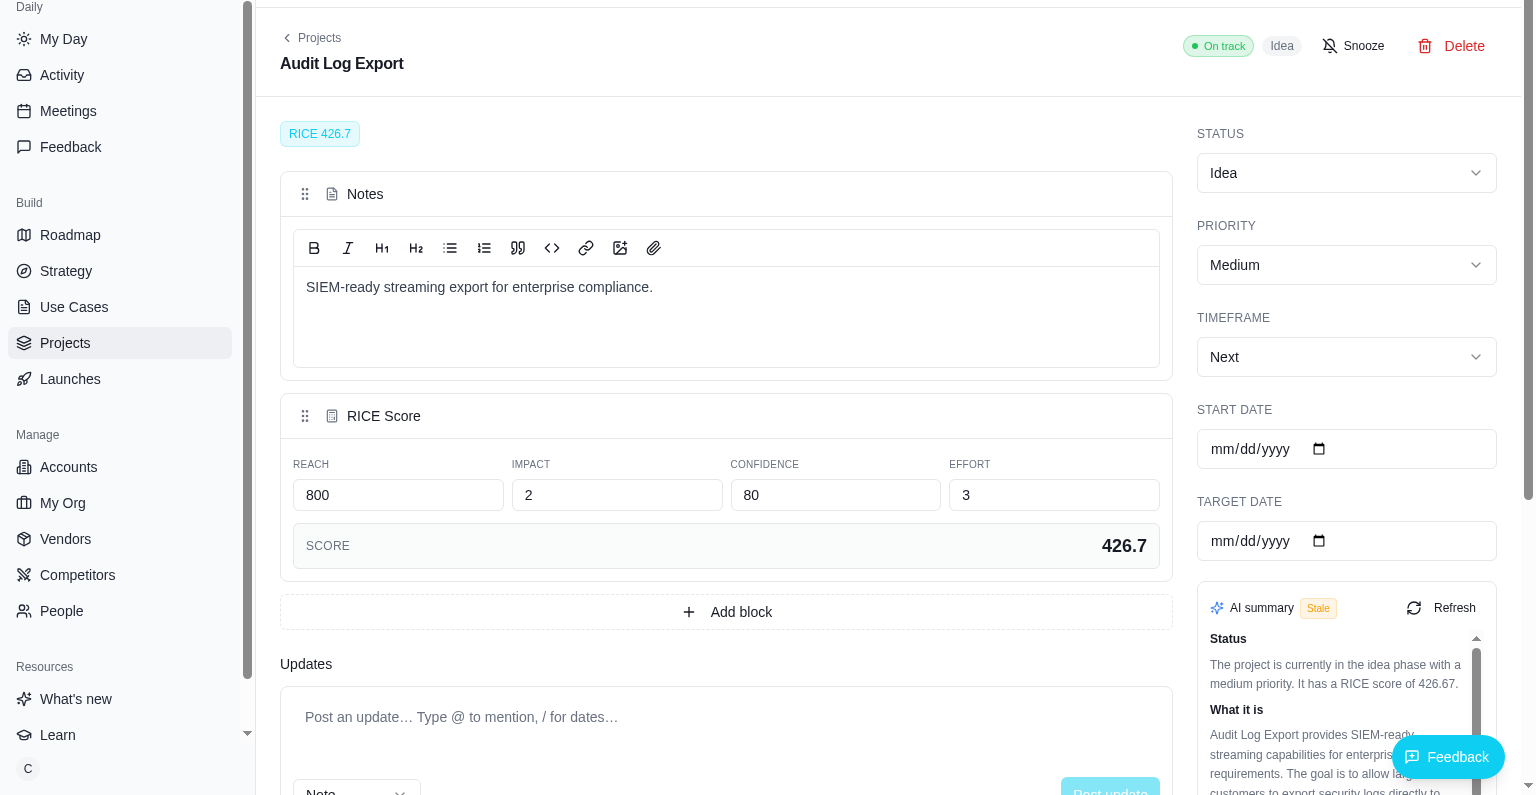Open the Priority dropdown showing Medium
This screenshot has width=1536, height=795.
tap(1346, 265)
